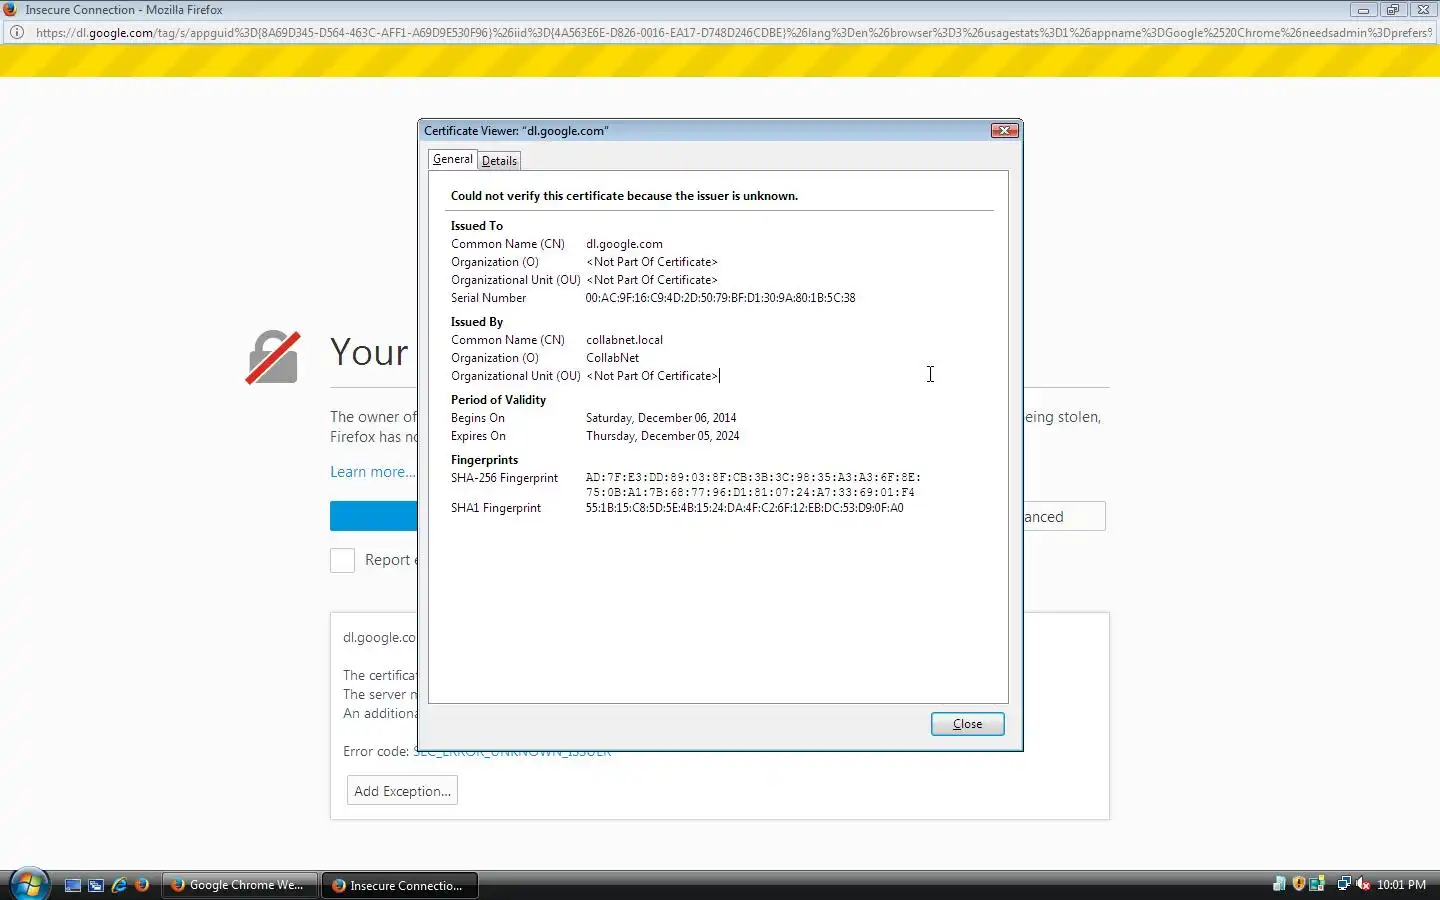This screenshot has width=1440, height=900.
Task: Click the Begins On label
Action: click(x=478, y=418)
